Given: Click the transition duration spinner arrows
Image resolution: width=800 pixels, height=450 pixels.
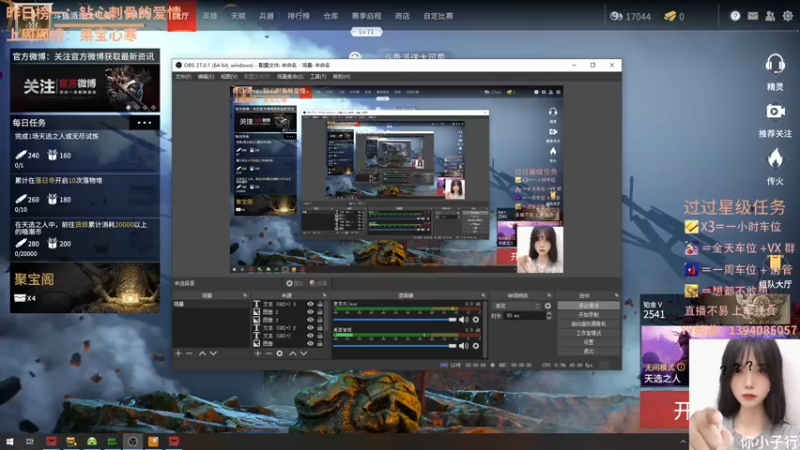Looking at the screenshot, I should click(548, 316).
